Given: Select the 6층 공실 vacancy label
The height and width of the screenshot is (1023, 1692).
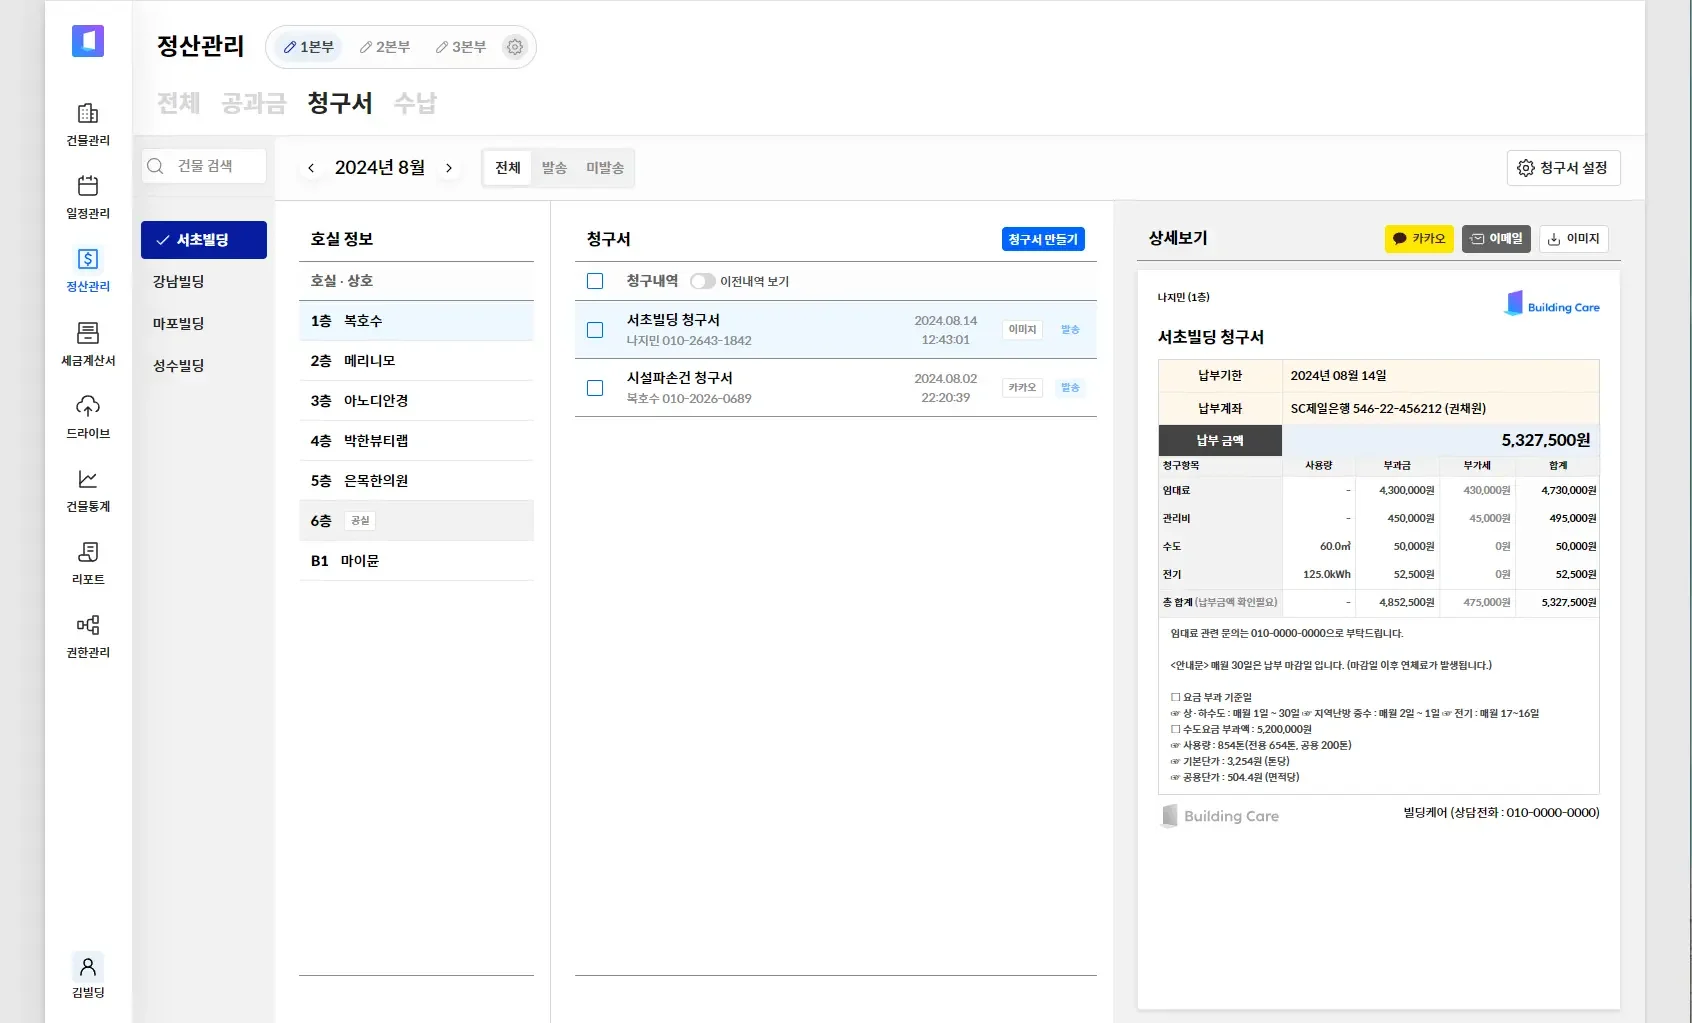Looking at the screenshot, I should [x=360, y=520].
